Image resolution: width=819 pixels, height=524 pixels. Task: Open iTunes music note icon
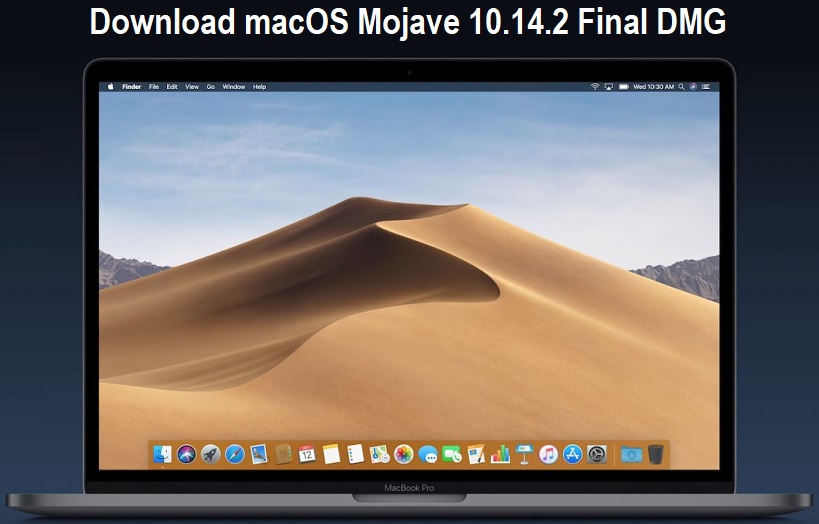(548, 454)
